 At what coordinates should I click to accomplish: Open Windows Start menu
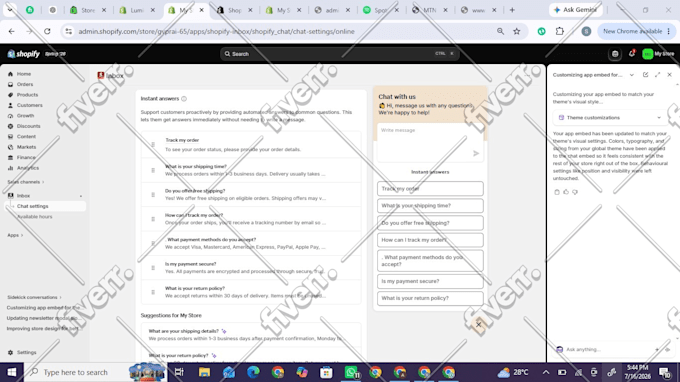[12, 372]
